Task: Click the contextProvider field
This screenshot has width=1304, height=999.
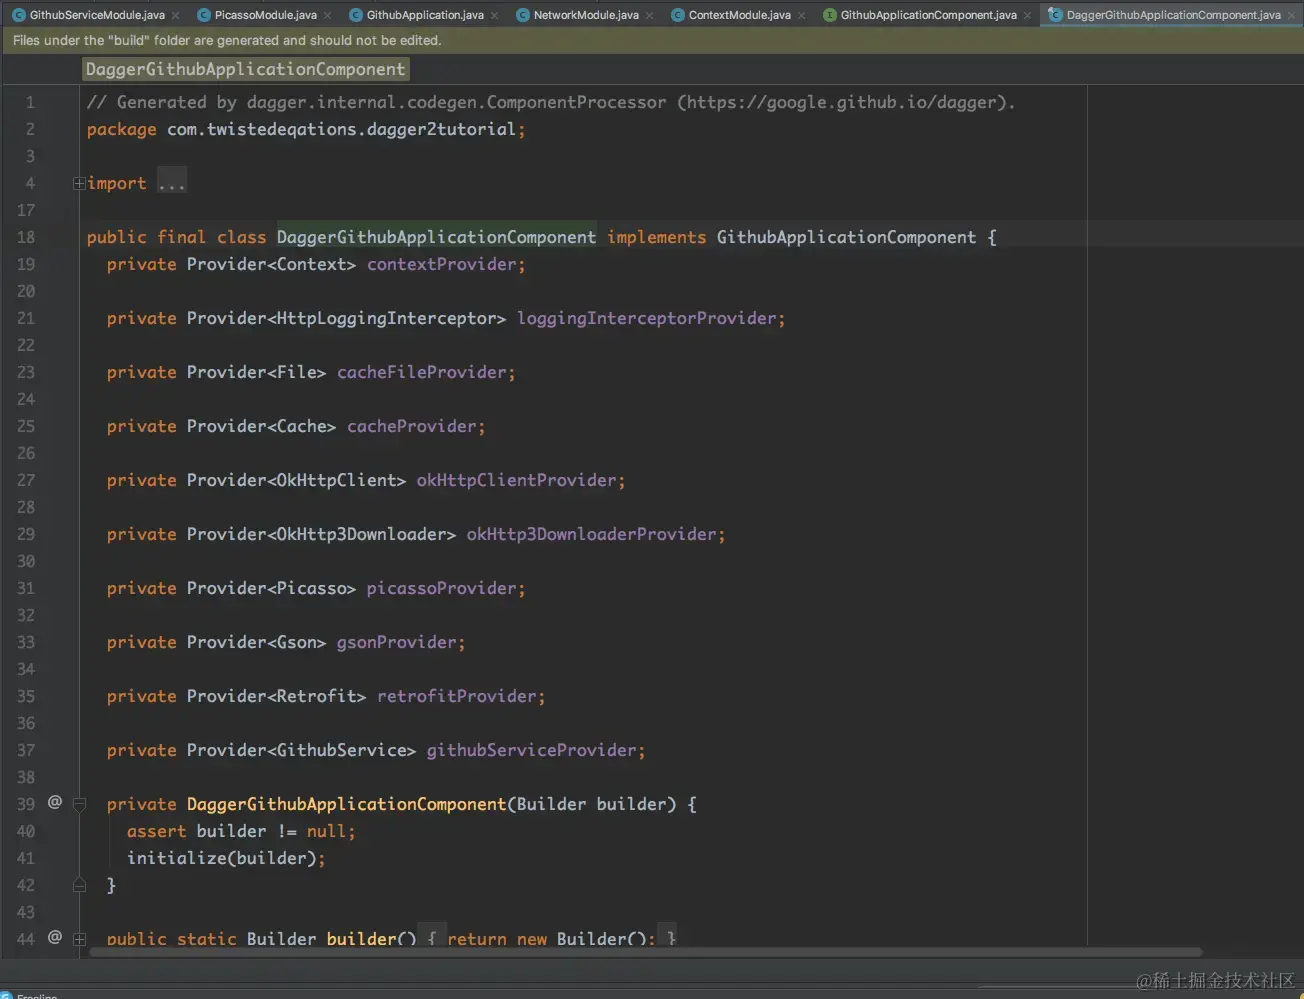Action: (441, 264)
